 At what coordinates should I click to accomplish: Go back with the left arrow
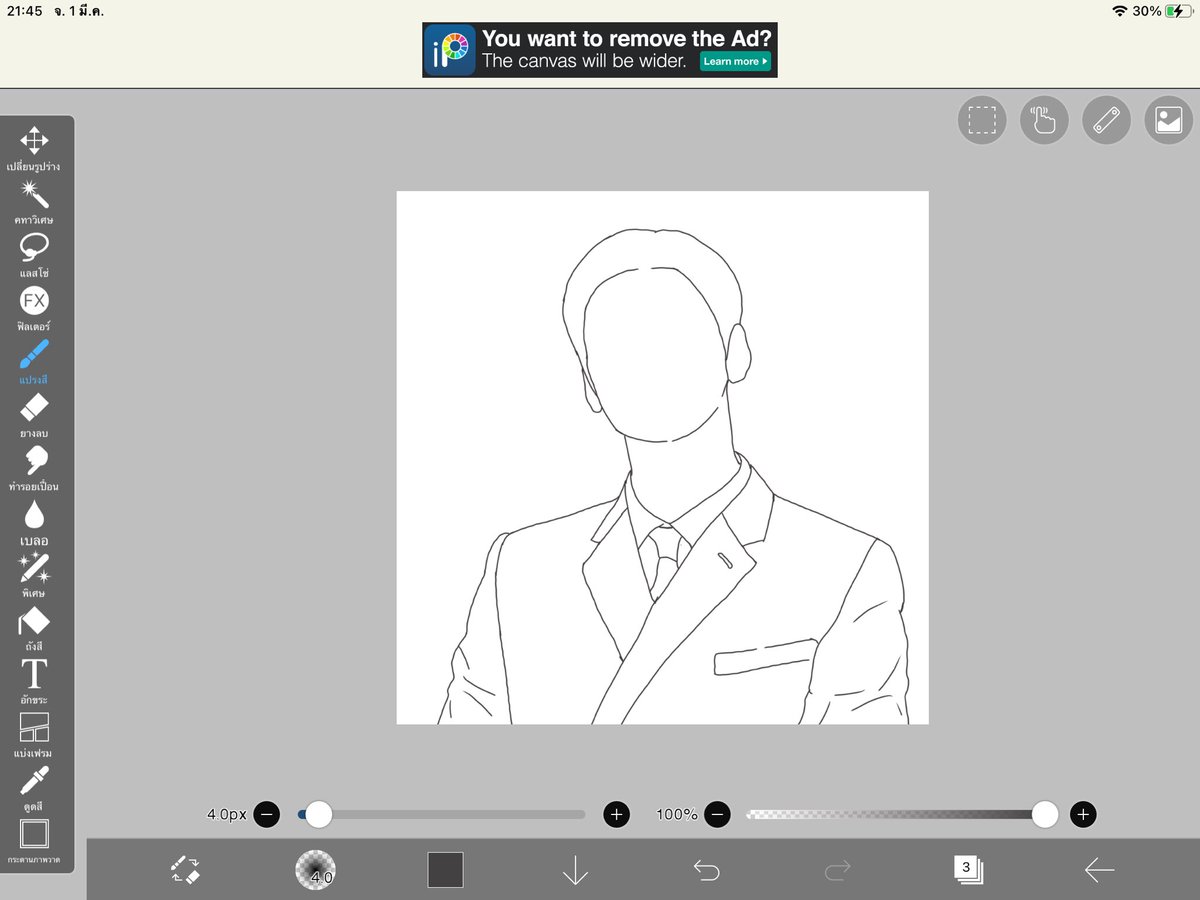coord(1099,870)
